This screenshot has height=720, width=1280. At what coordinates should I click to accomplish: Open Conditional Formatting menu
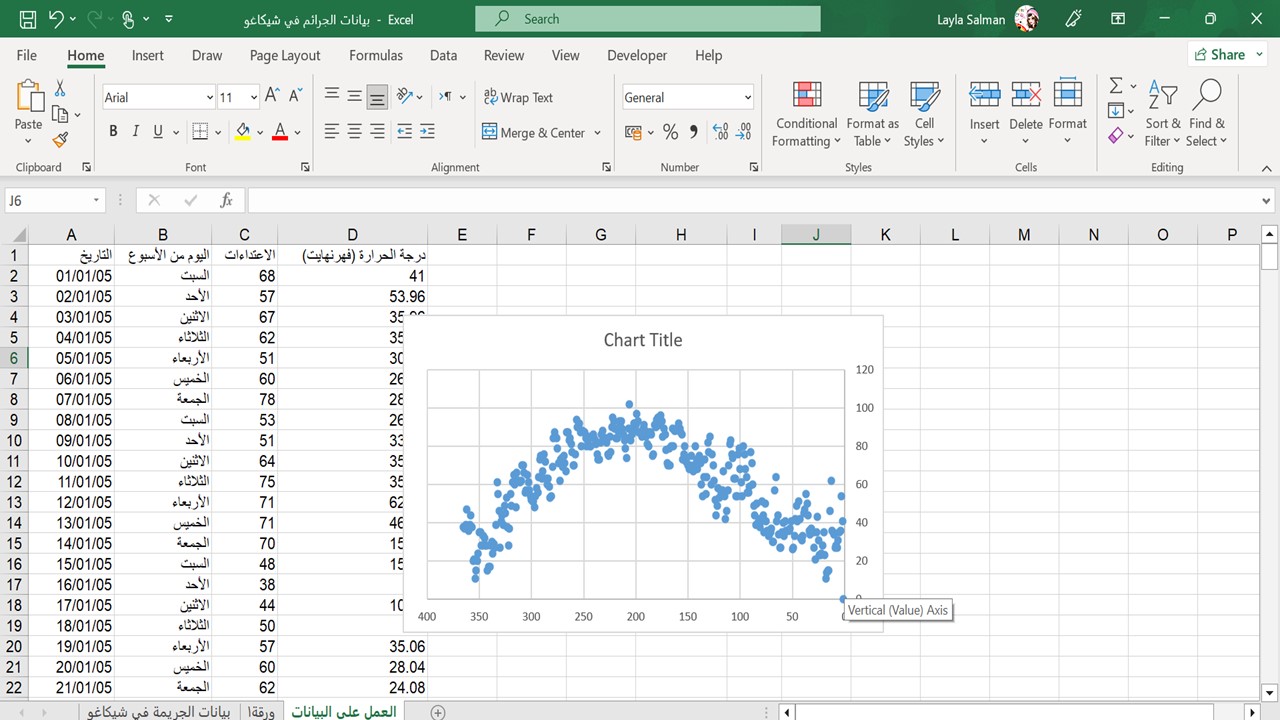[806, 115]
